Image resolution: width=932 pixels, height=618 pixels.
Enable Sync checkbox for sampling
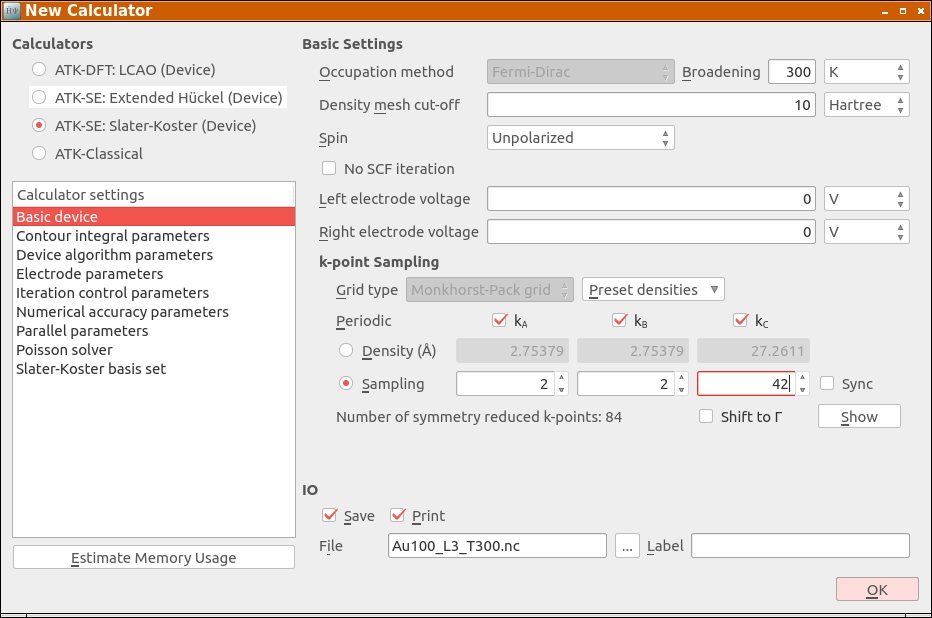point(827,383)
